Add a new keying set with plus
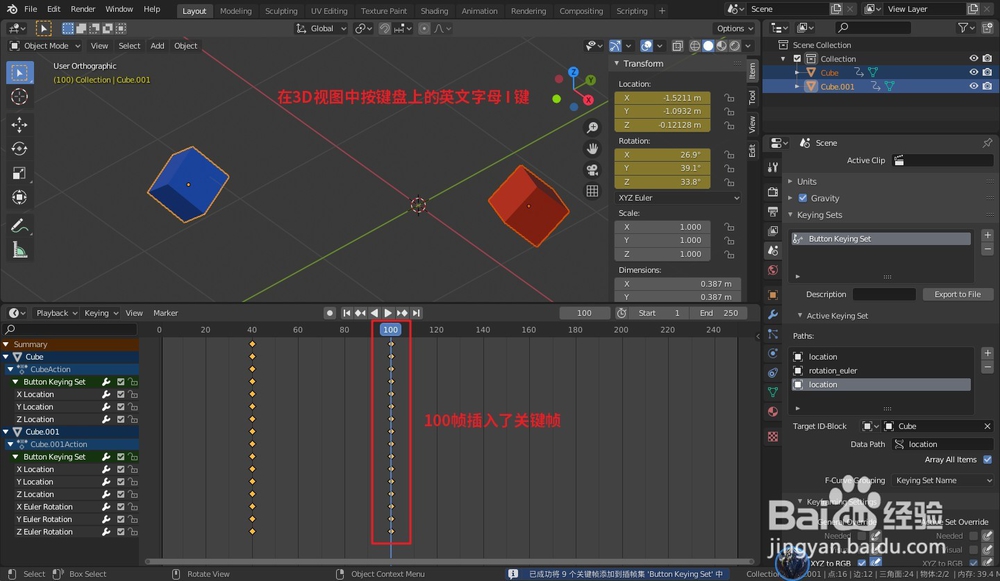The height and width of the screenshot is (581, 1000). [x=987, y=235]
